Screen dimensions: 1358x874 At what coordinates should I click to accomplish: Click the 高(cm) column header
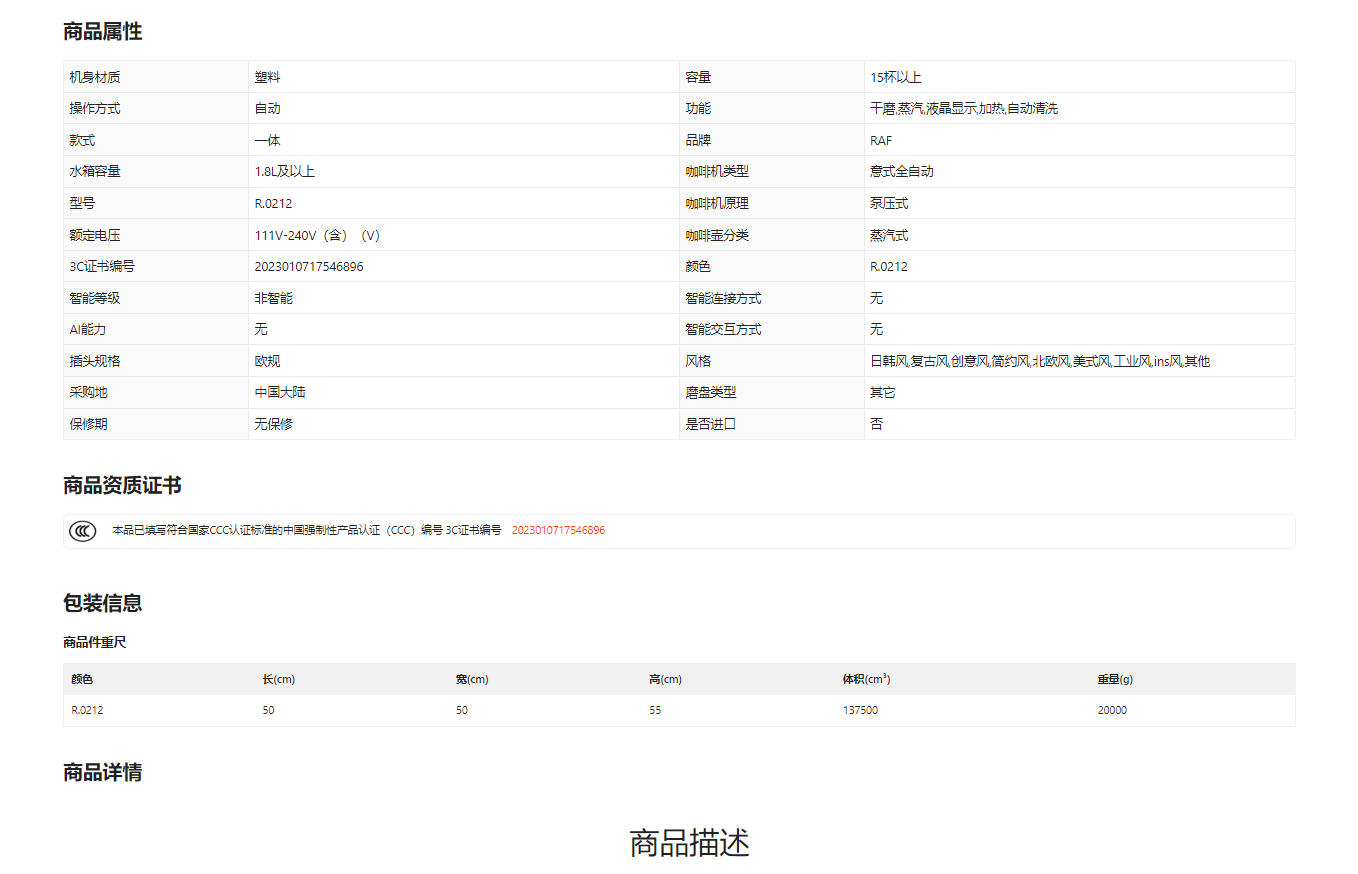[665, 679]
